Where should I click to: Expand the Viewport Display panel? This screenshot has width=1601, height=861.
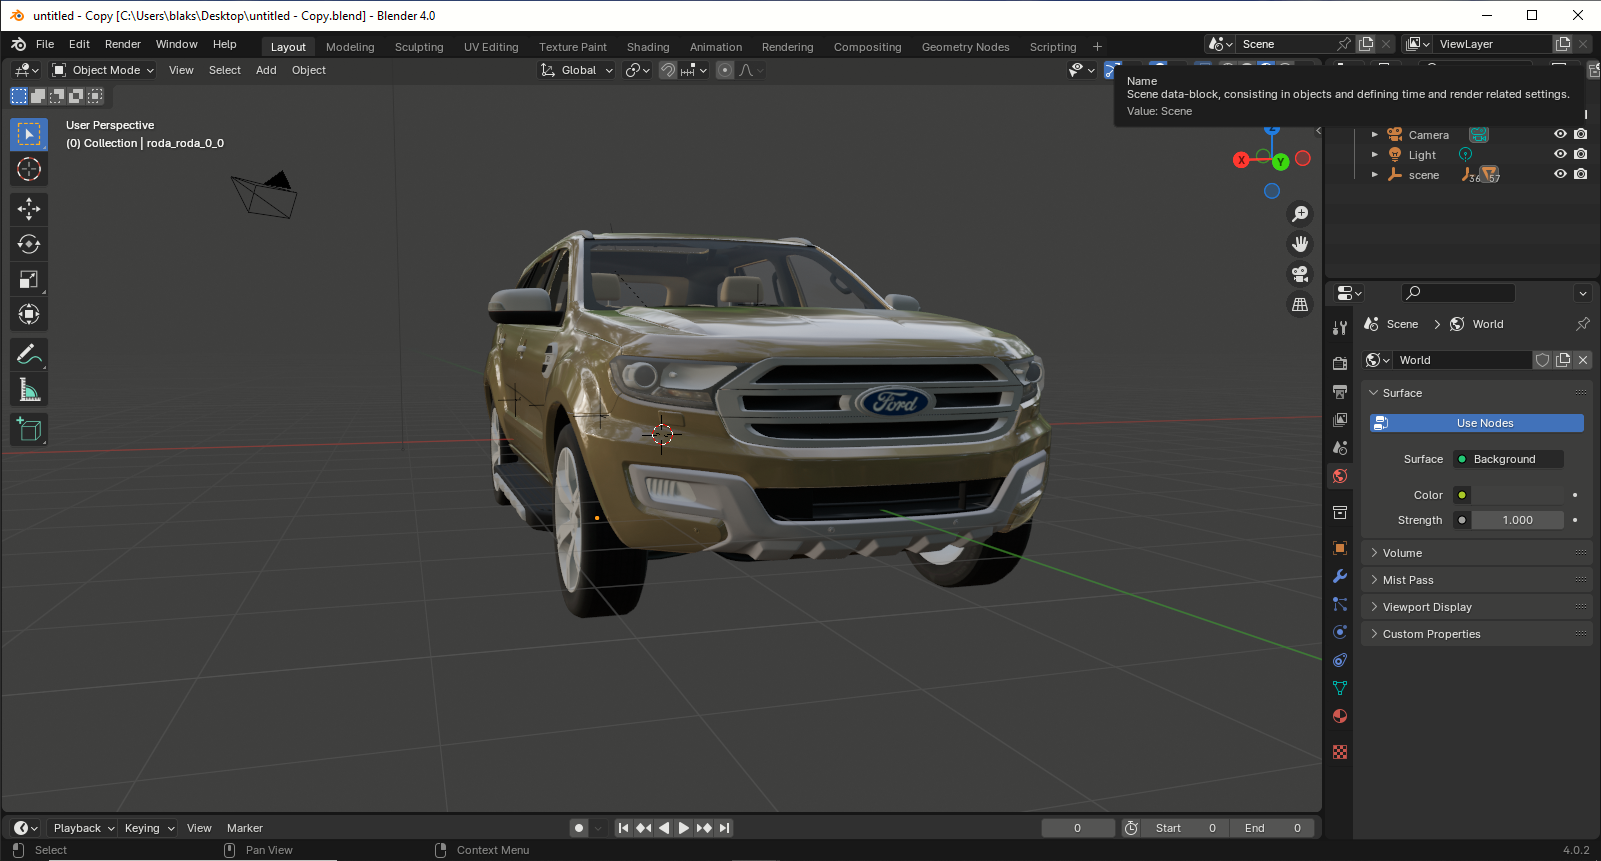(1476, 607)
